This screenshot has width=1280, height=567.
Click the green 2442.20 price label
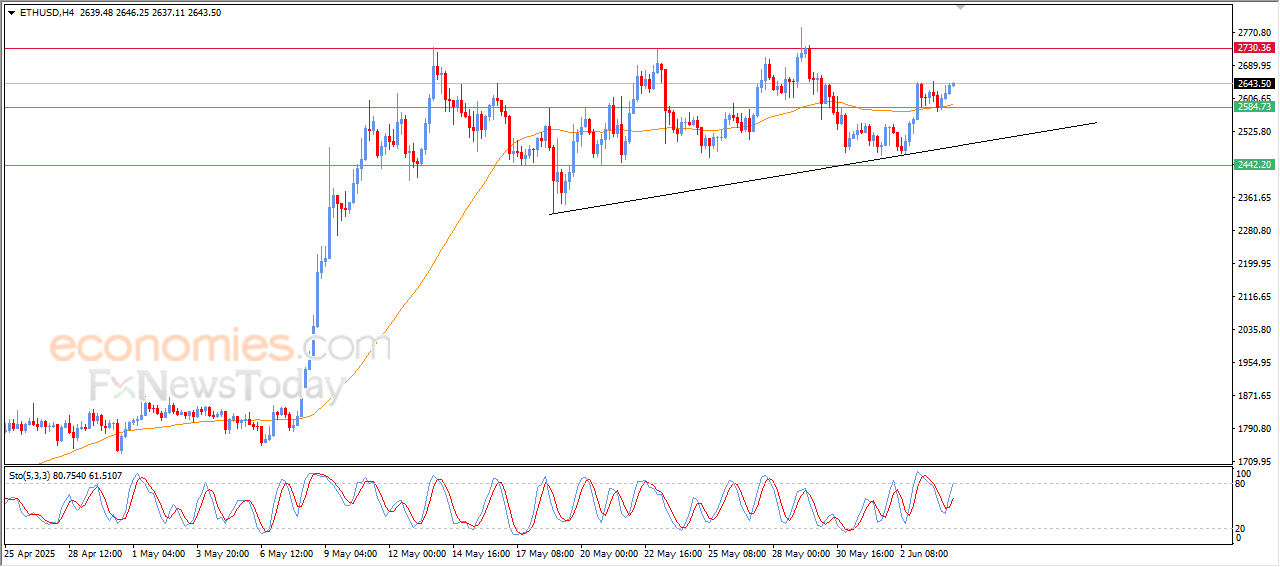pos(1254,165)
